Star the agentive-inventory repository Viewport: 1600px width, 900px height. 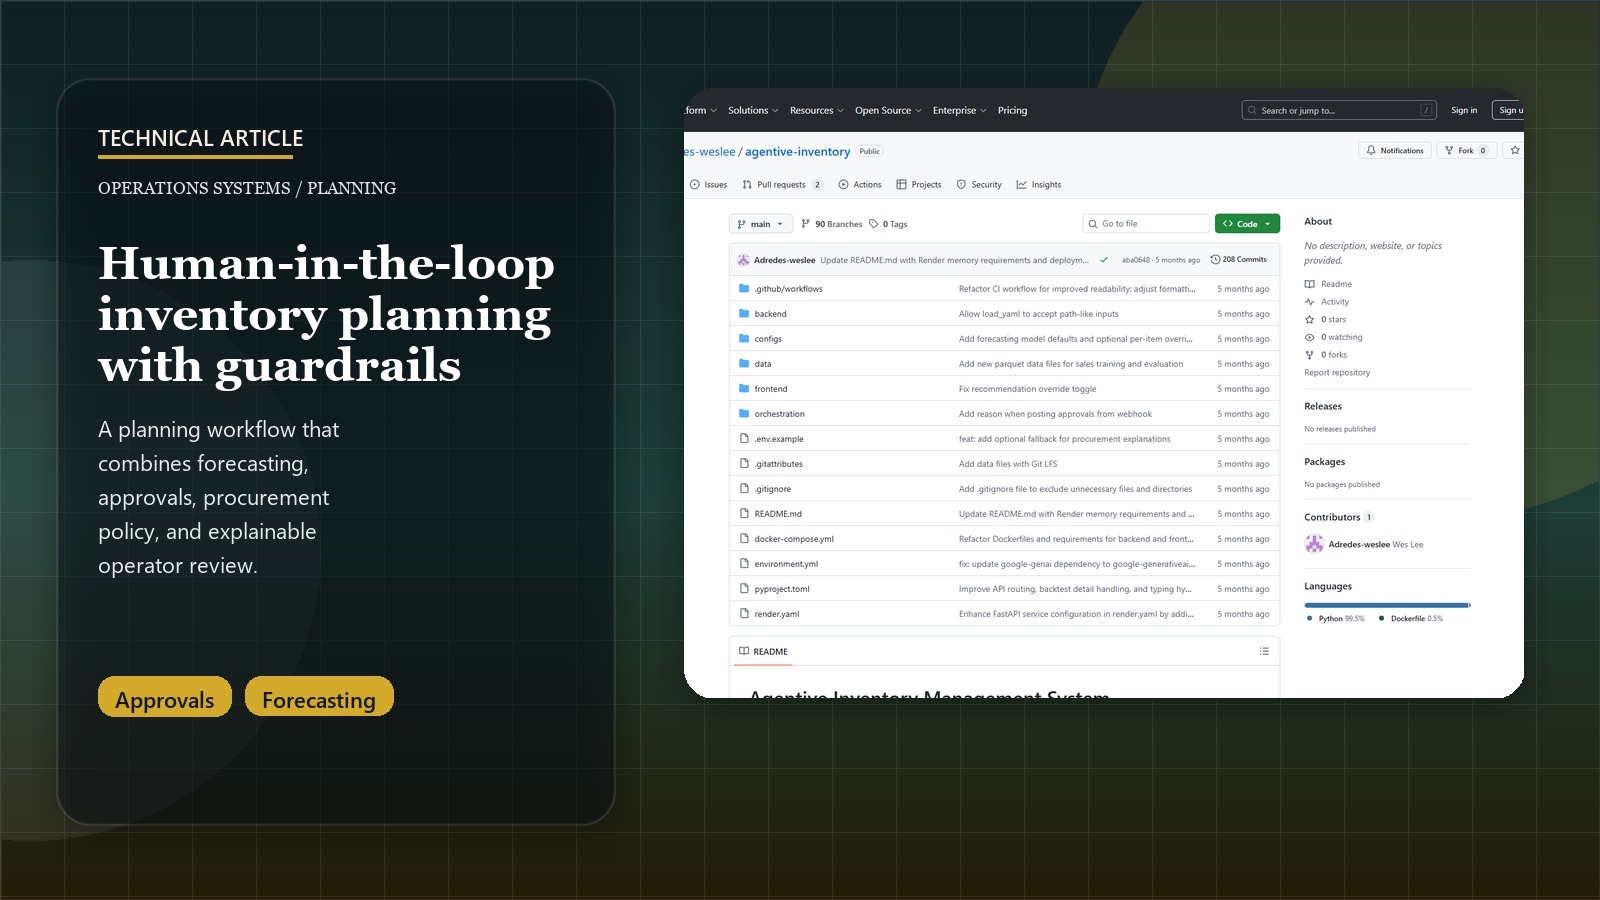(x=1515, y=150)
